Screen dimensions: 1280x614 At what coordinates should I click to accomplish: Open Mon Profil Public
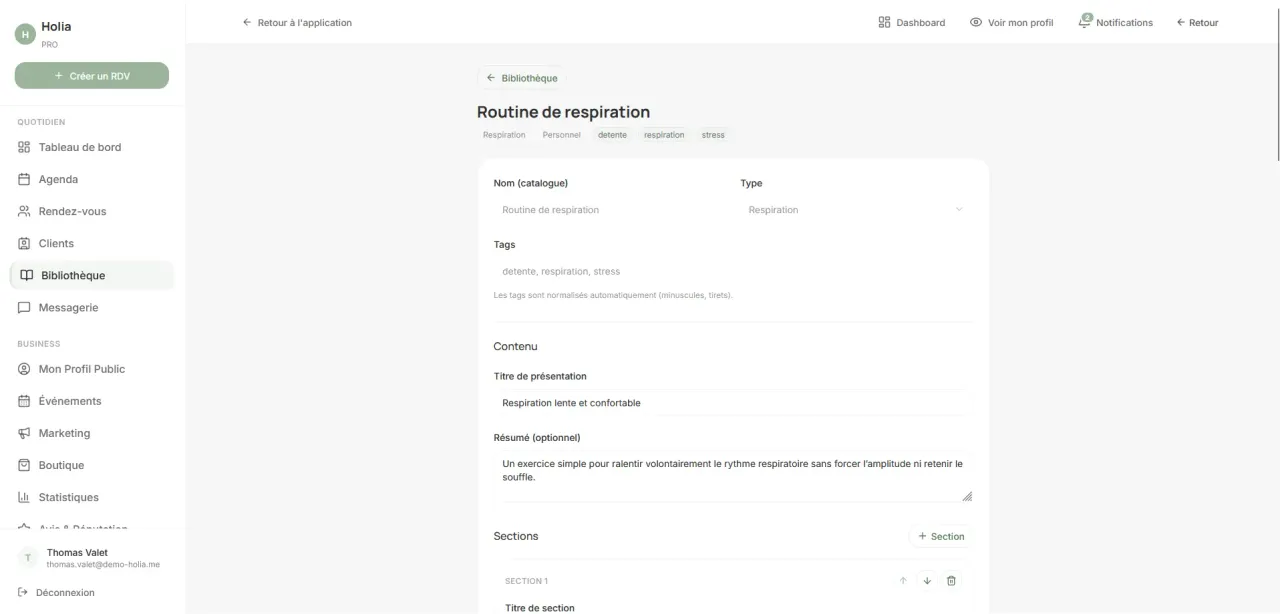pos(92,369)
